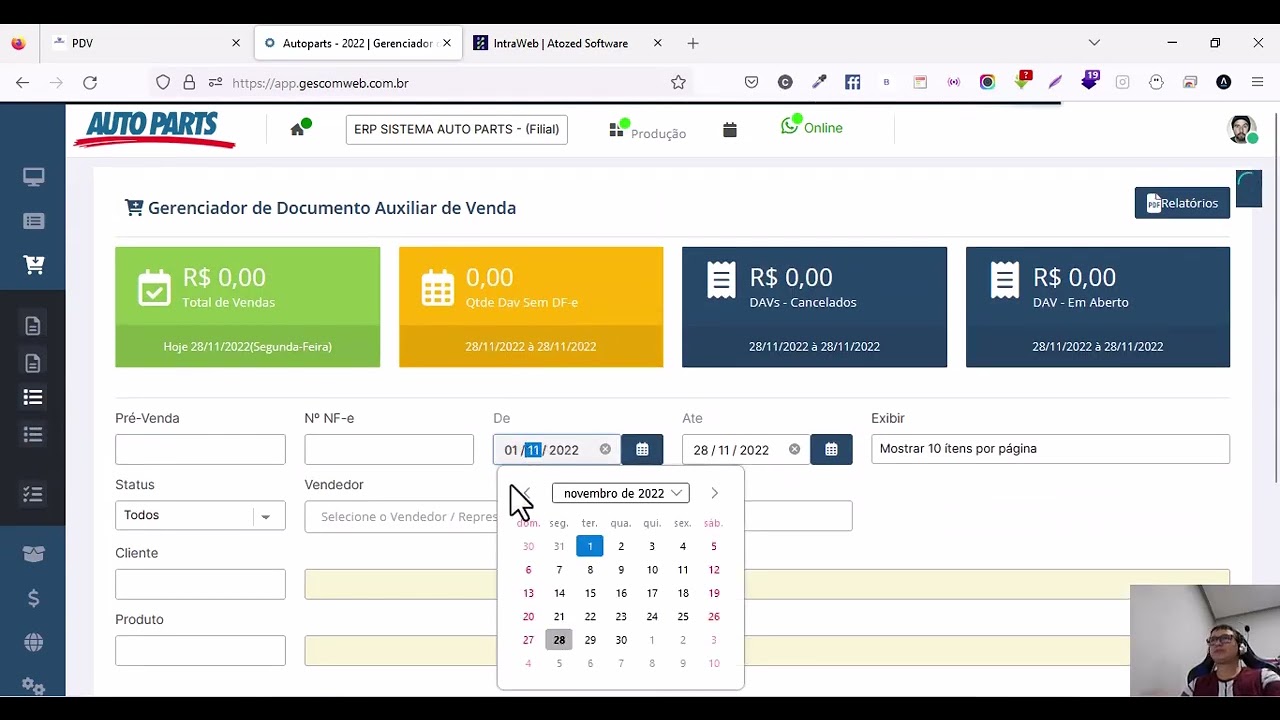Screen dimensions: 1280x720
Task: Go to next month in calendar
Action: coord(714,493)
